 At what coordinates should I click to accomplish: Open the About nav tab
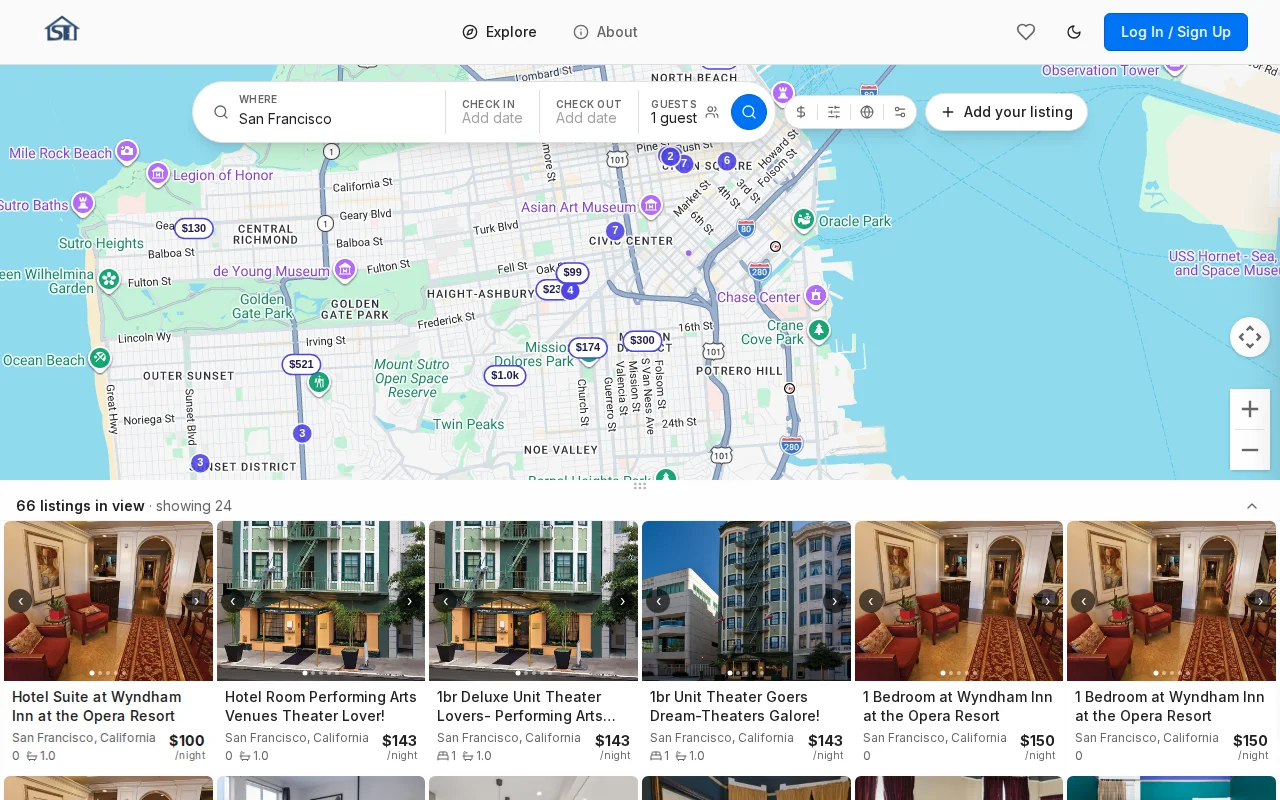pos(605,32)
